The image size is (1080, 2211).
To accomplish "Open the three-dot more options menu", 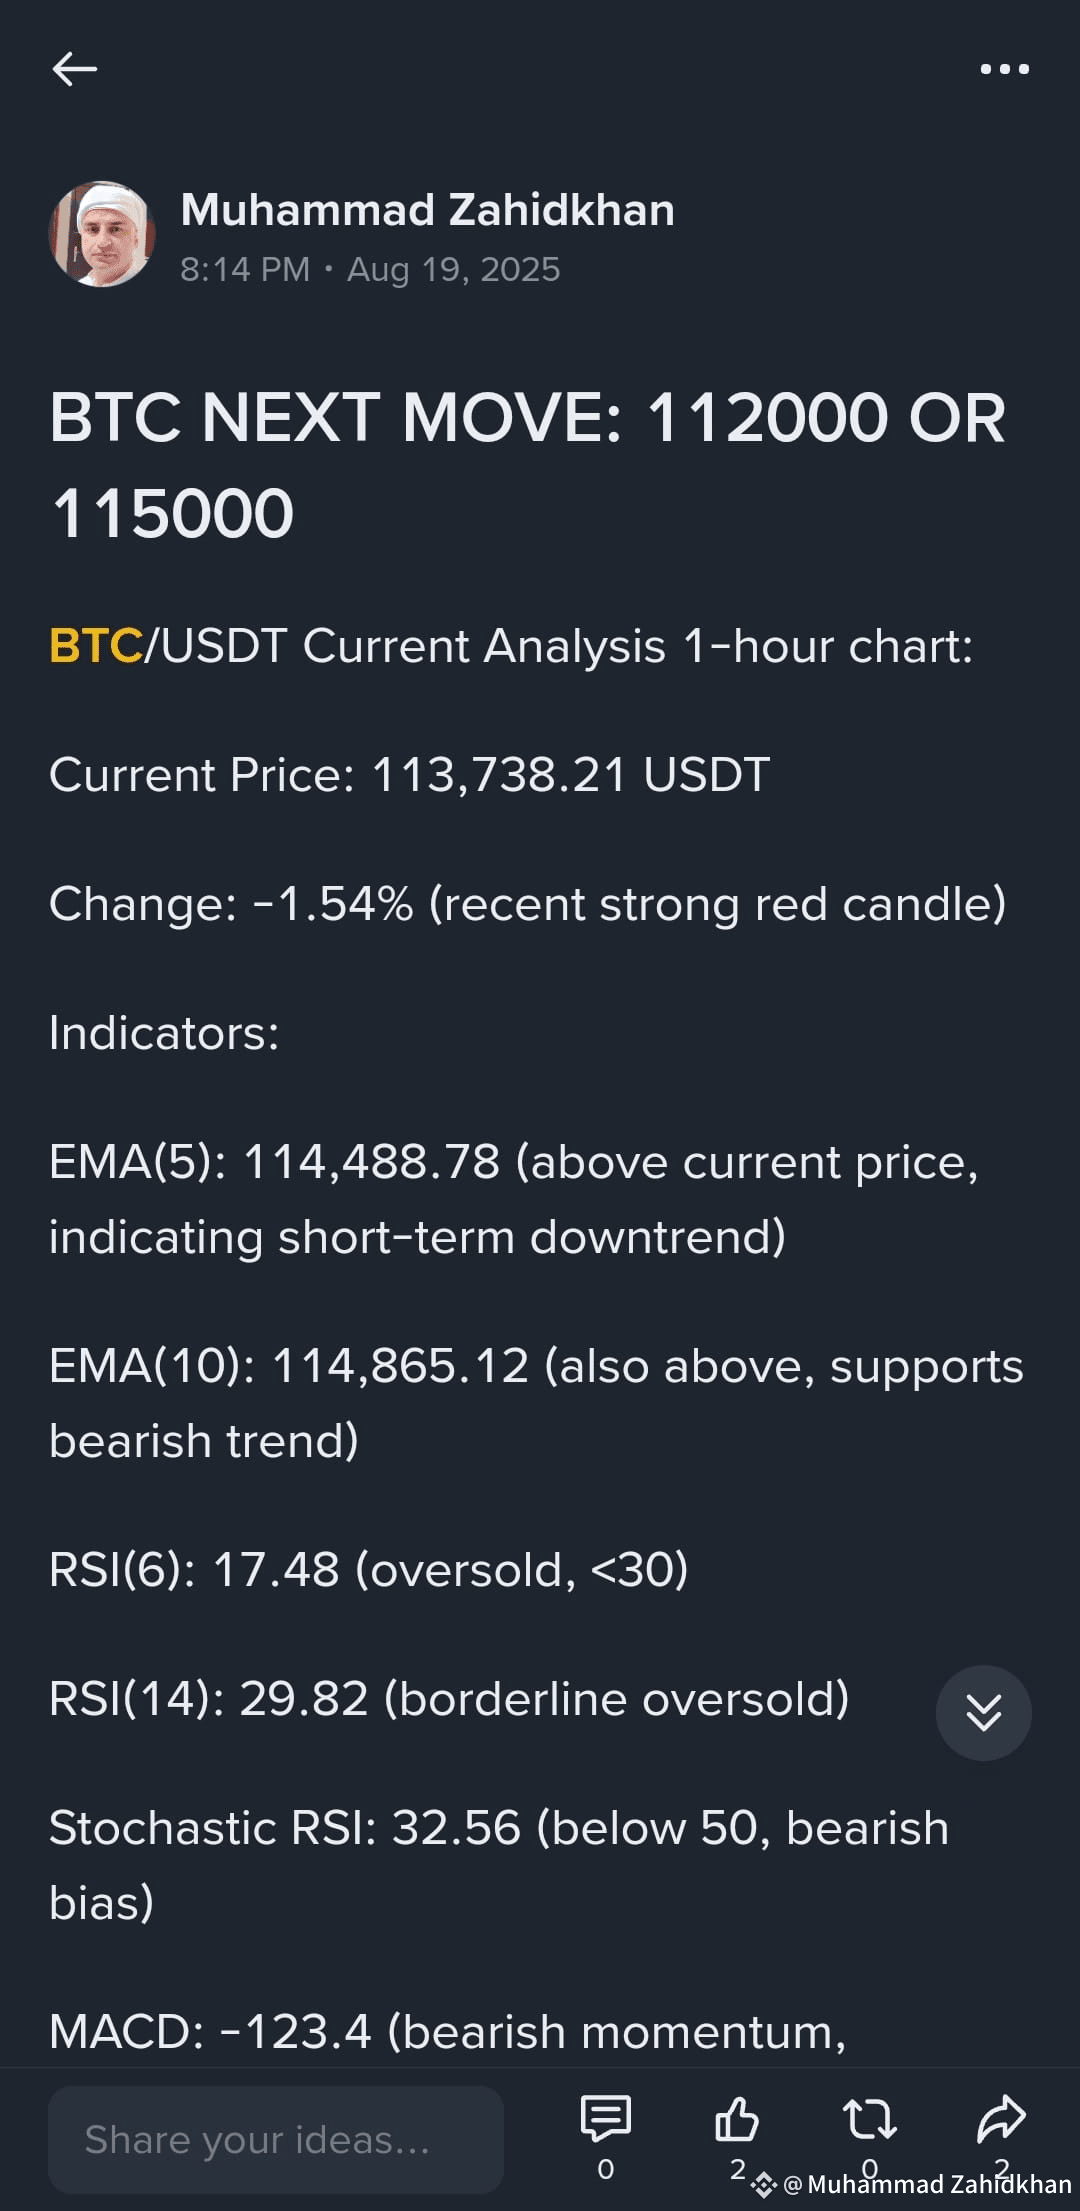I will point(1004,69).
